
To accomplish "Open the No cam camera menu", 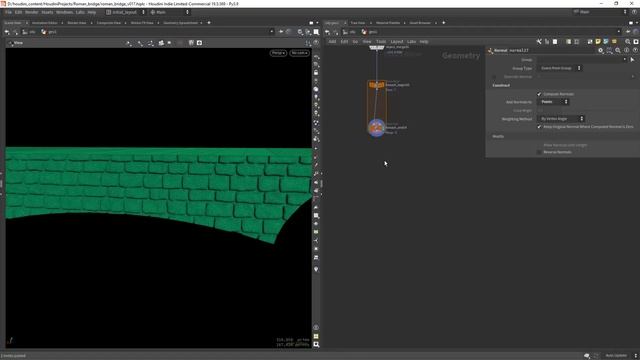I will point(299,53).
